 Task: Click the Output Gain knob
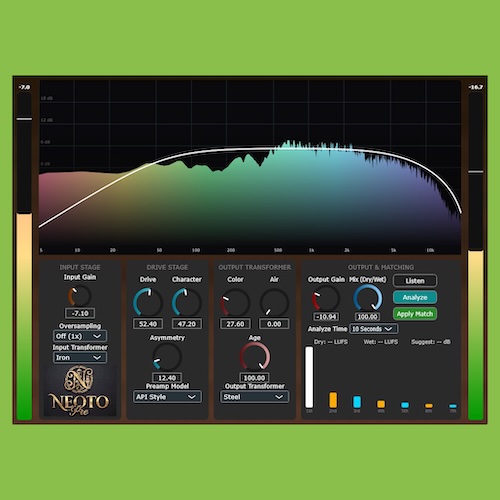coord(326,298)
